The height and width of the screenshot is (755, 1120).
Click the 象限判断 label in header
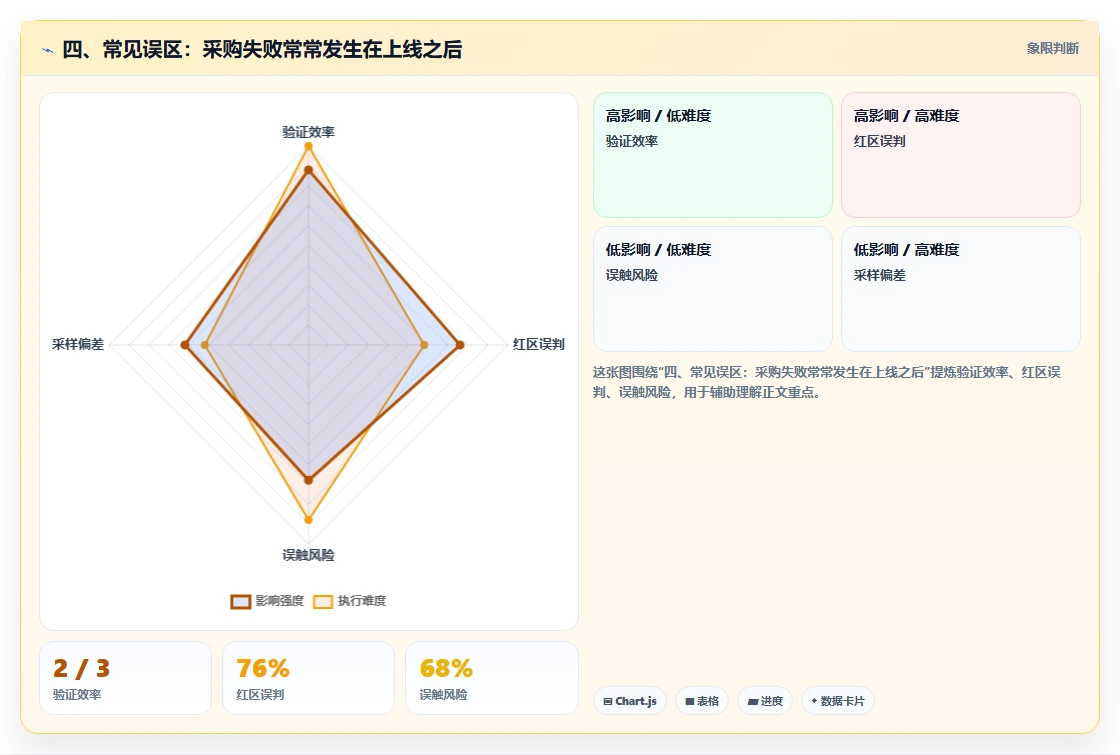(x=1052, y=49)
